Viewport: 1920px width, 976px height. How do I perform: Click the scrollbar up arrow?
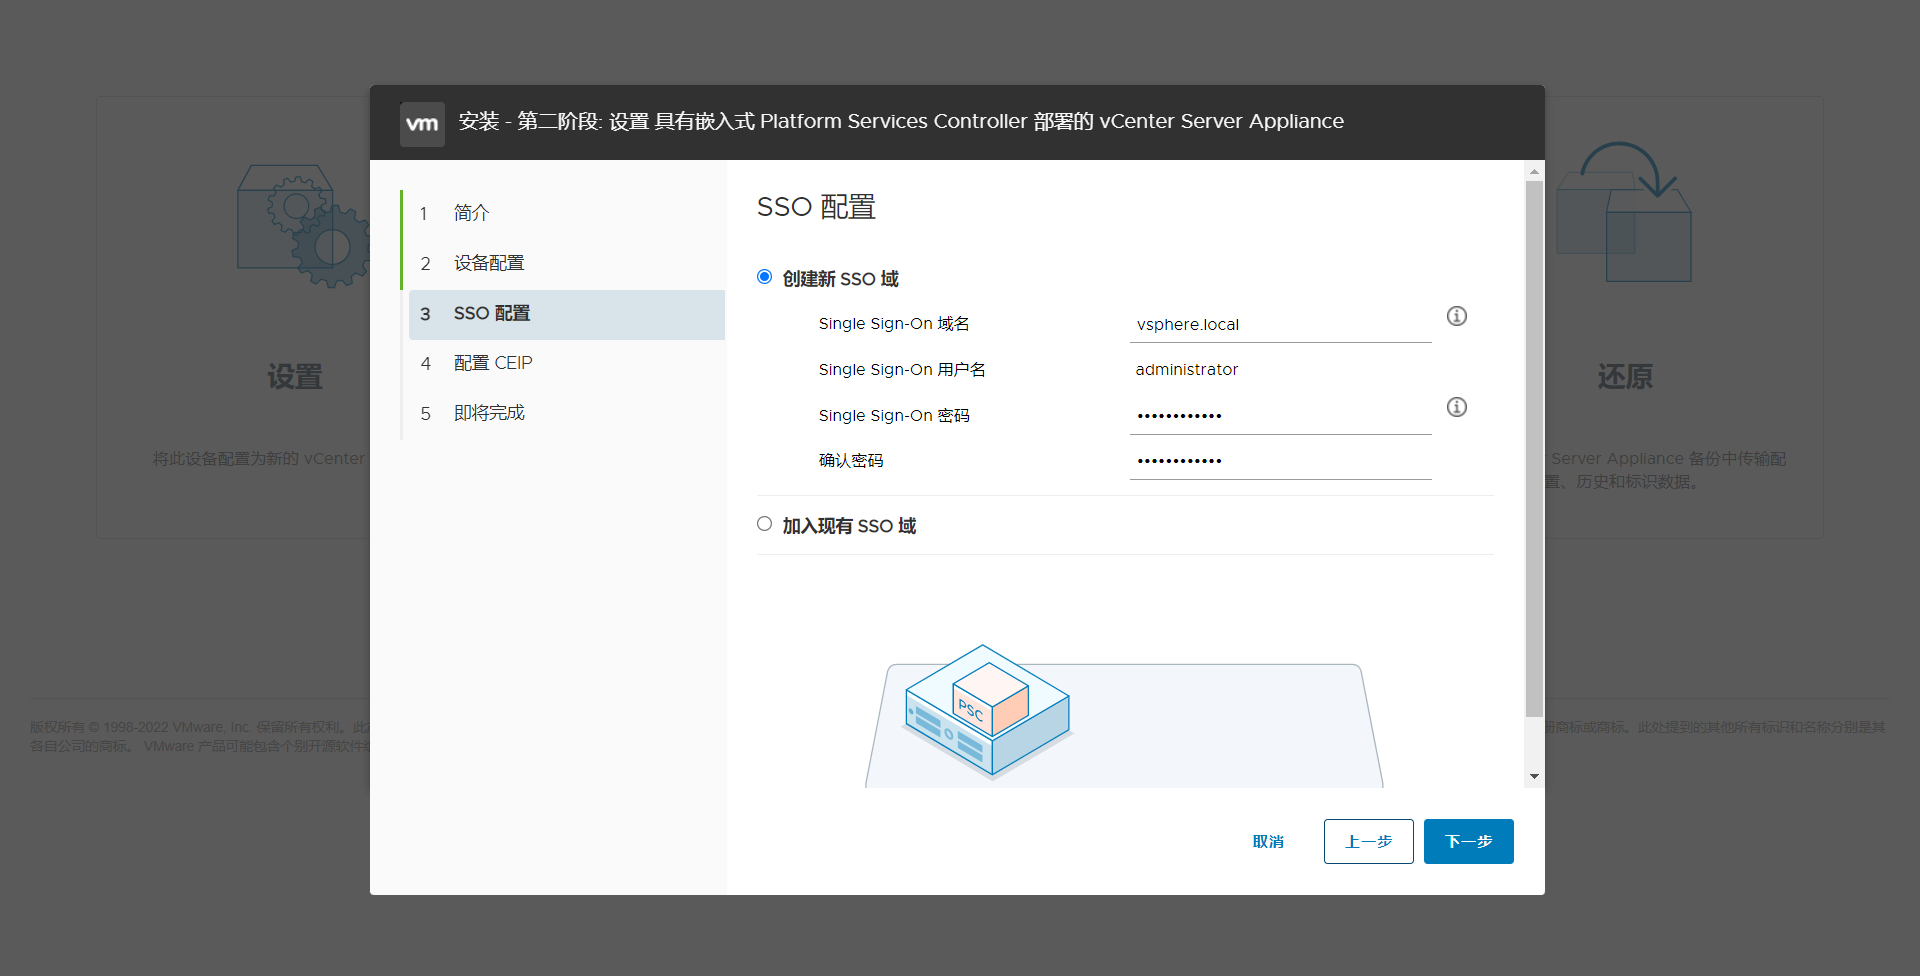[1534, 172]
